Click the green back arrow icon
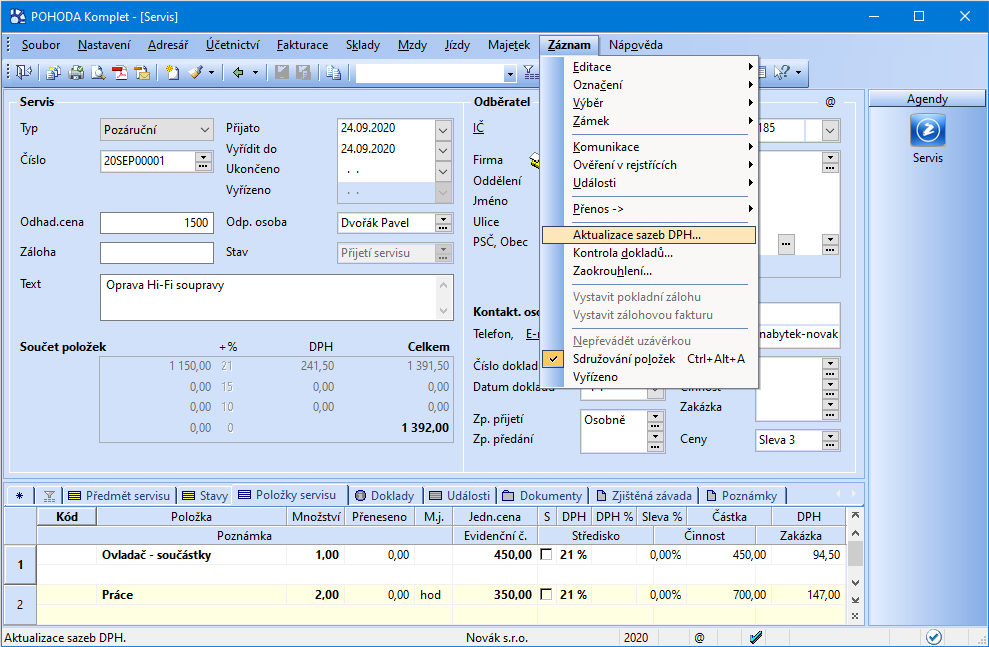 point(238,73)
